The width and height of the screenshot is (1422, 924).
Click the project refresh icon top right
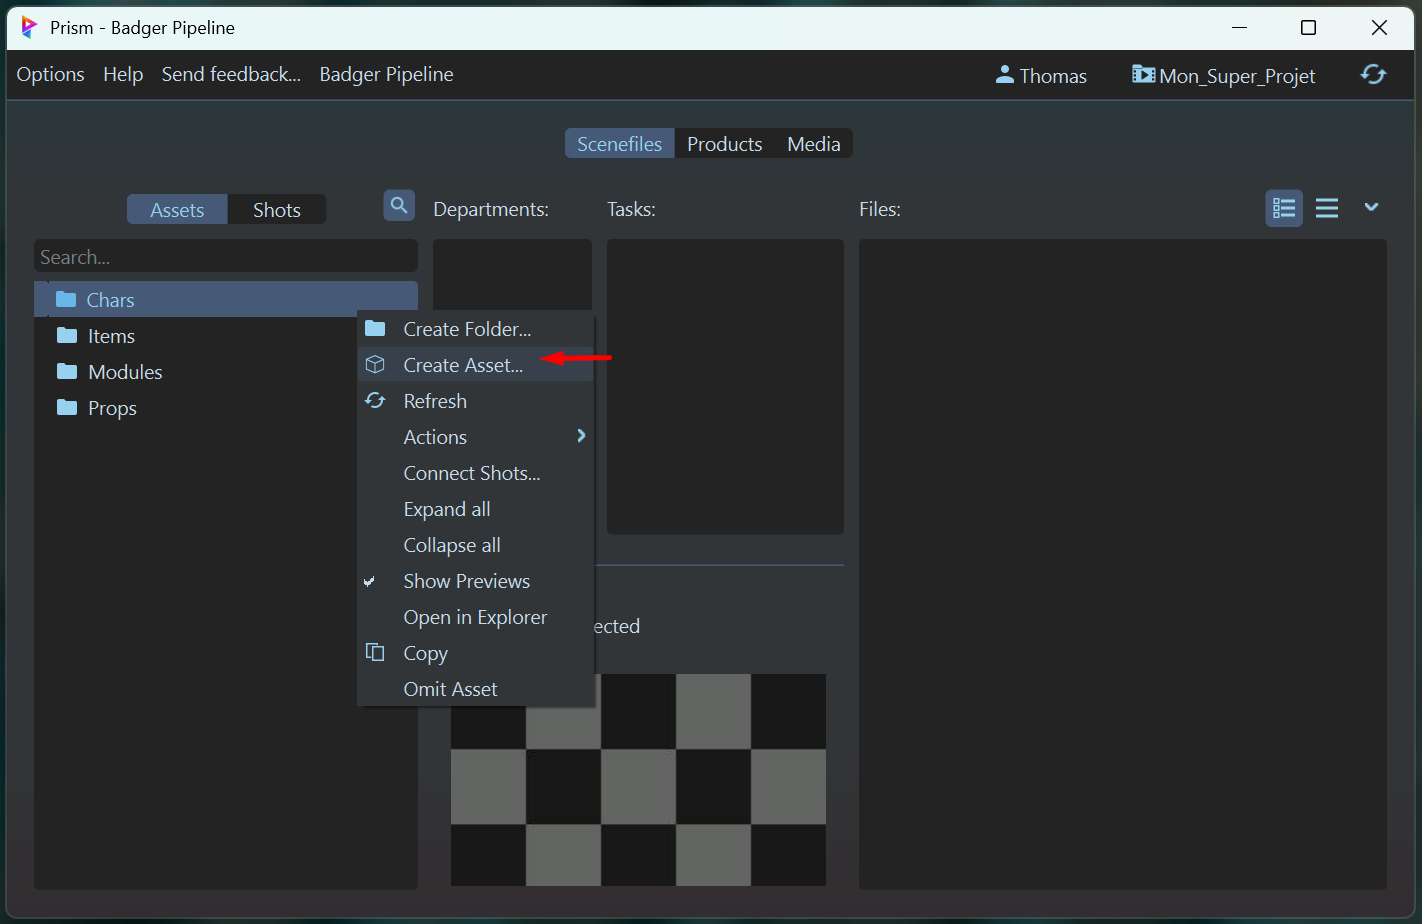[1373, 75]
